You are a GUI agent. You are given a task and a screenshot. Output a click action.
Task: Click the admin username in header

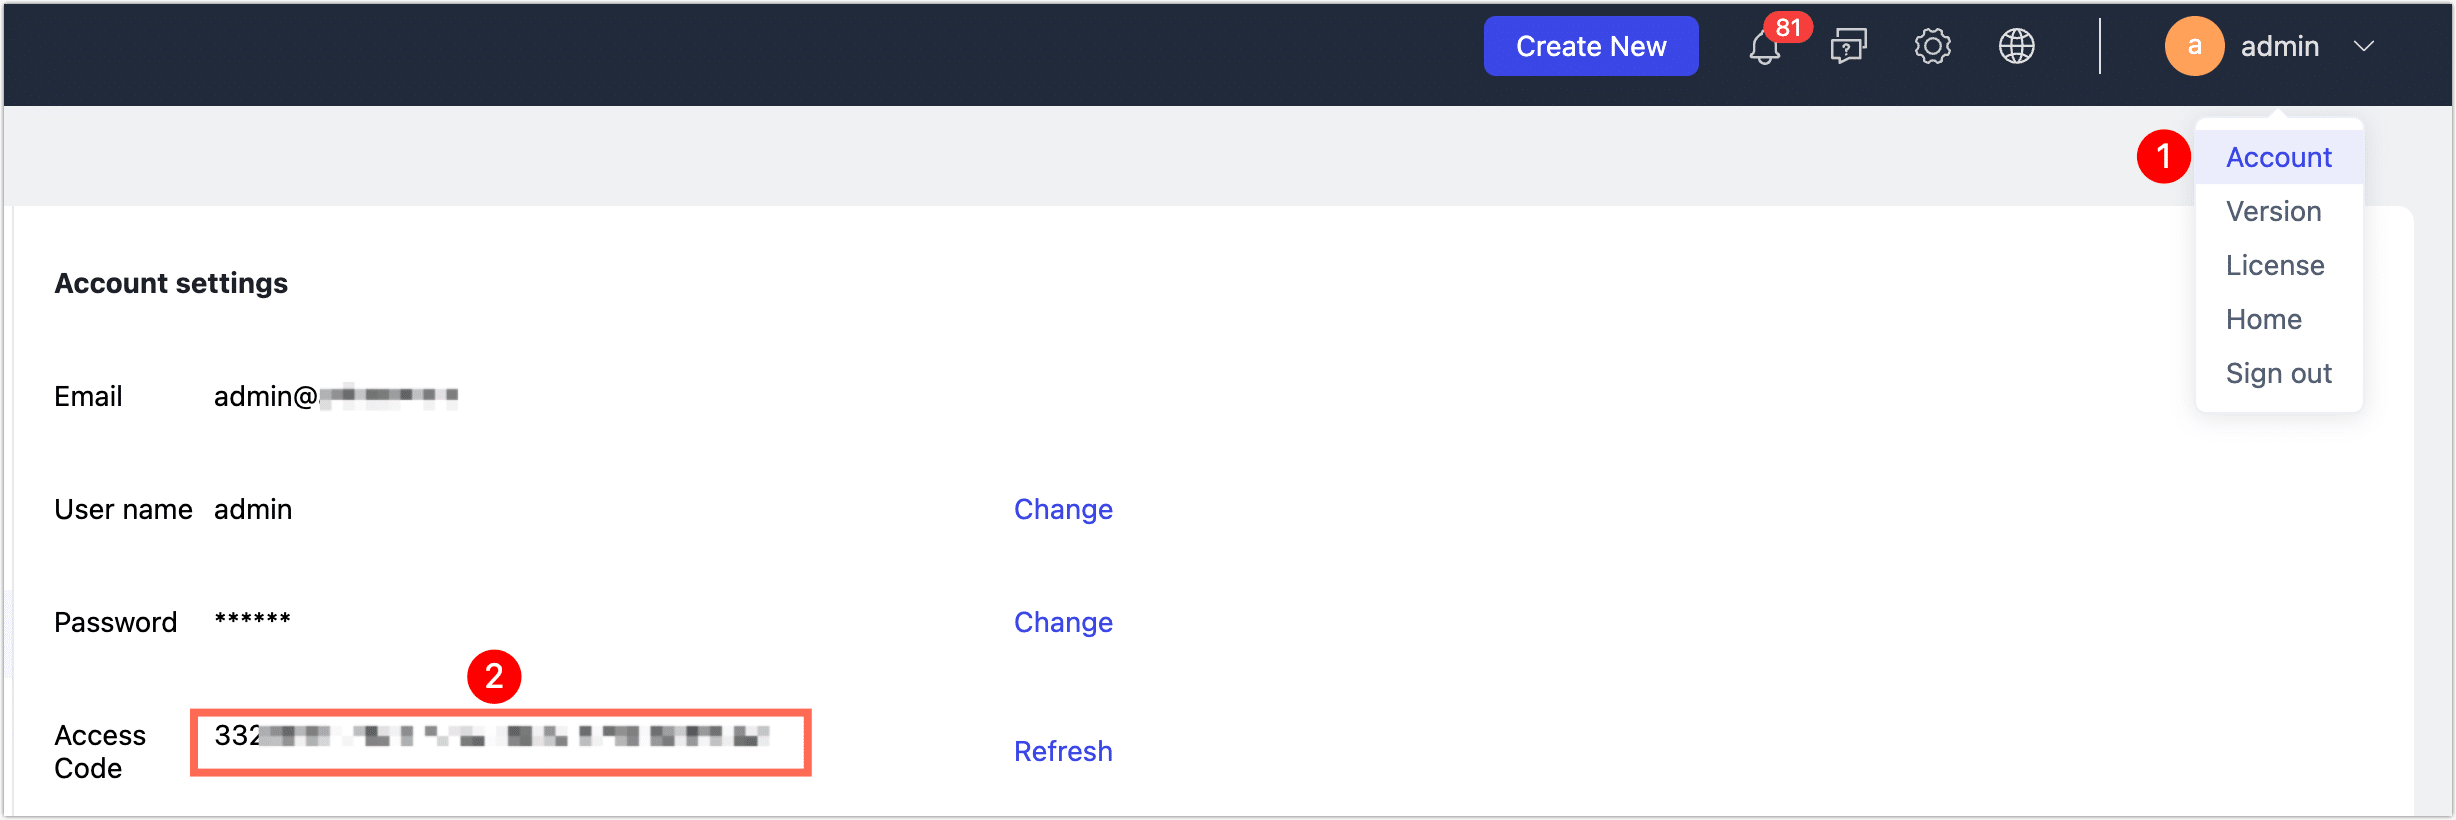click(x=2279, y=46)
